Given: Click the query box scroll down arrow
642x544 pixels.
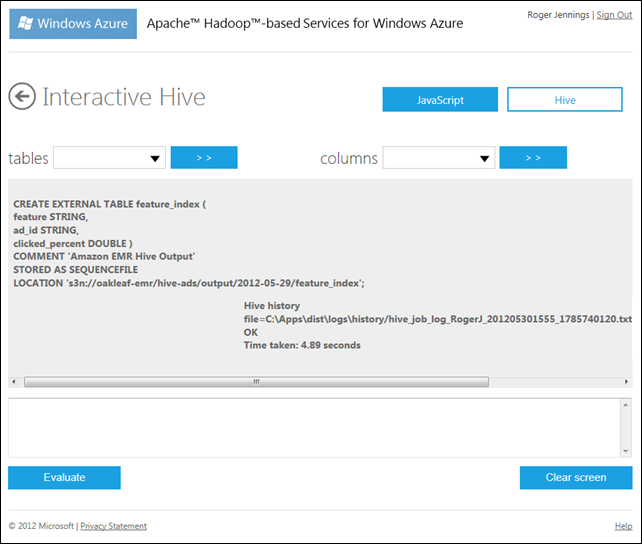Looking at the screenshot, I should coord(626,451).
